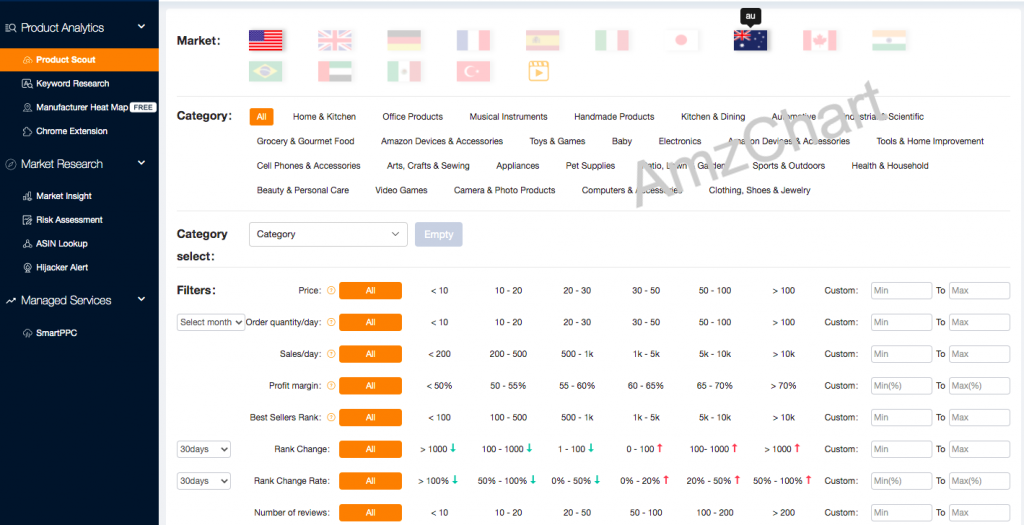1024x525 pixels.
Task: Select Profit margin 60 - 65%
Action: click(645, 386)
